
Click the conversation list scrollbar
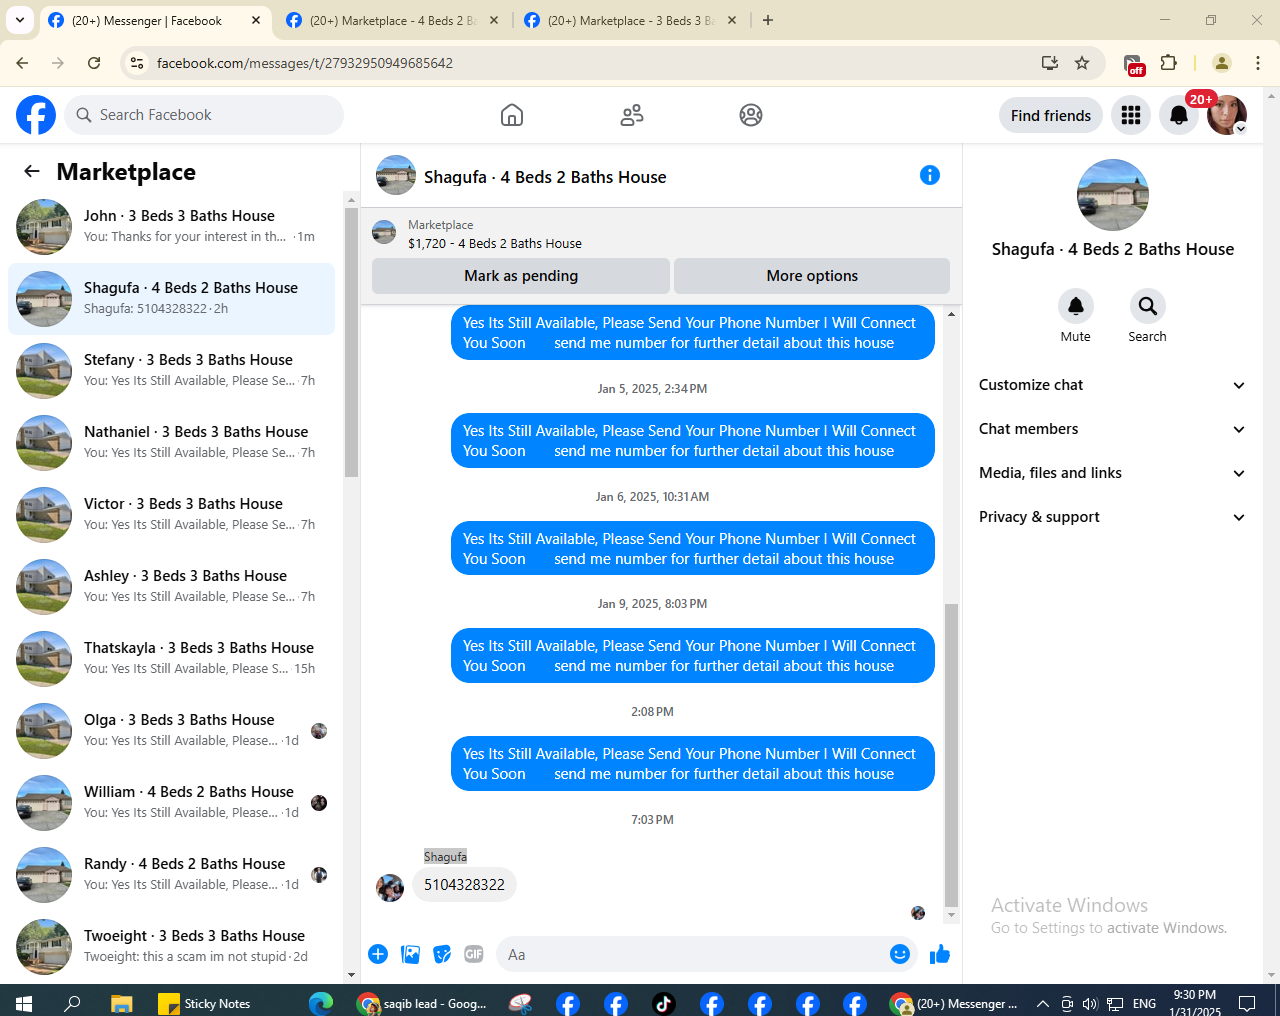pos(351,342)
